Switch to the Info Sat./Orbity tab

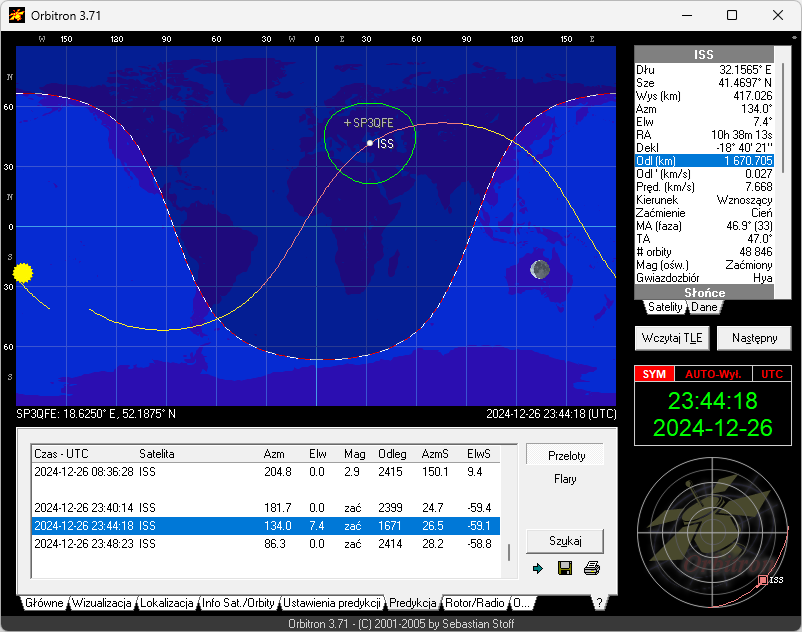[x=238, y=603]
